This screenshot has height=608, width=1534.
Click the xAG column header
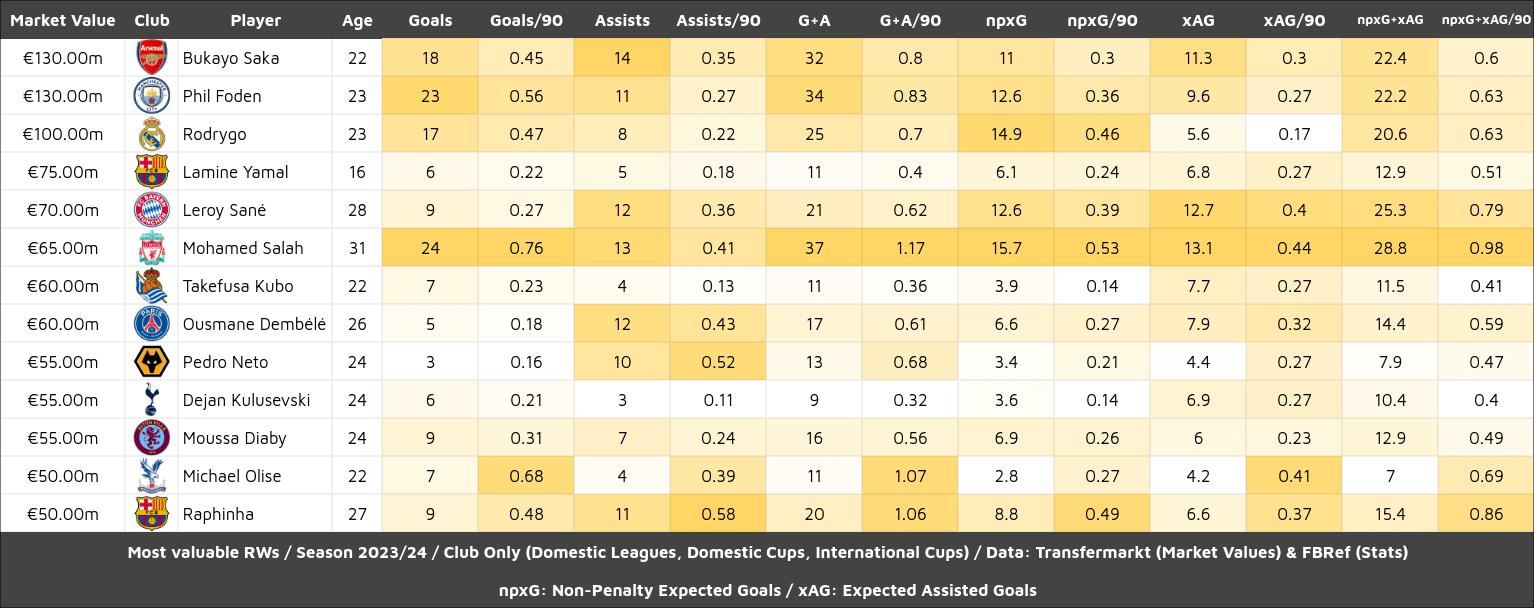1198,20
